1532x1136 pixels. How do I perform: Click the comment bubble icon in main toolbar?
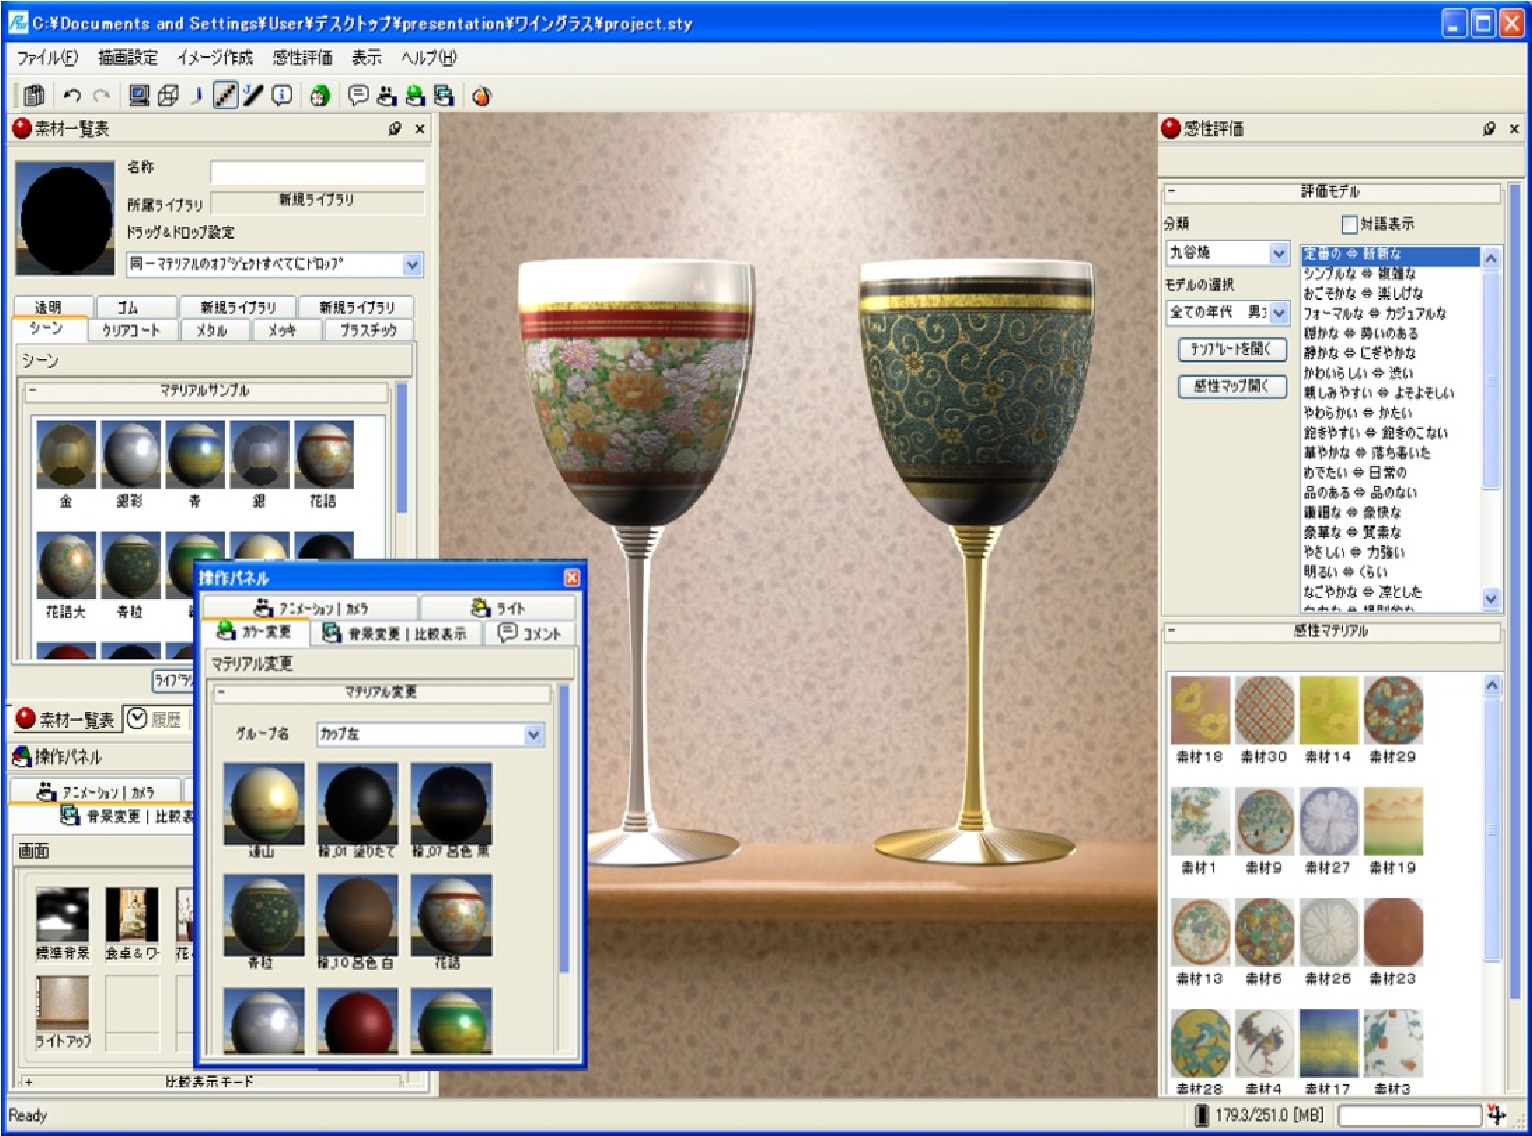(358, 95)
